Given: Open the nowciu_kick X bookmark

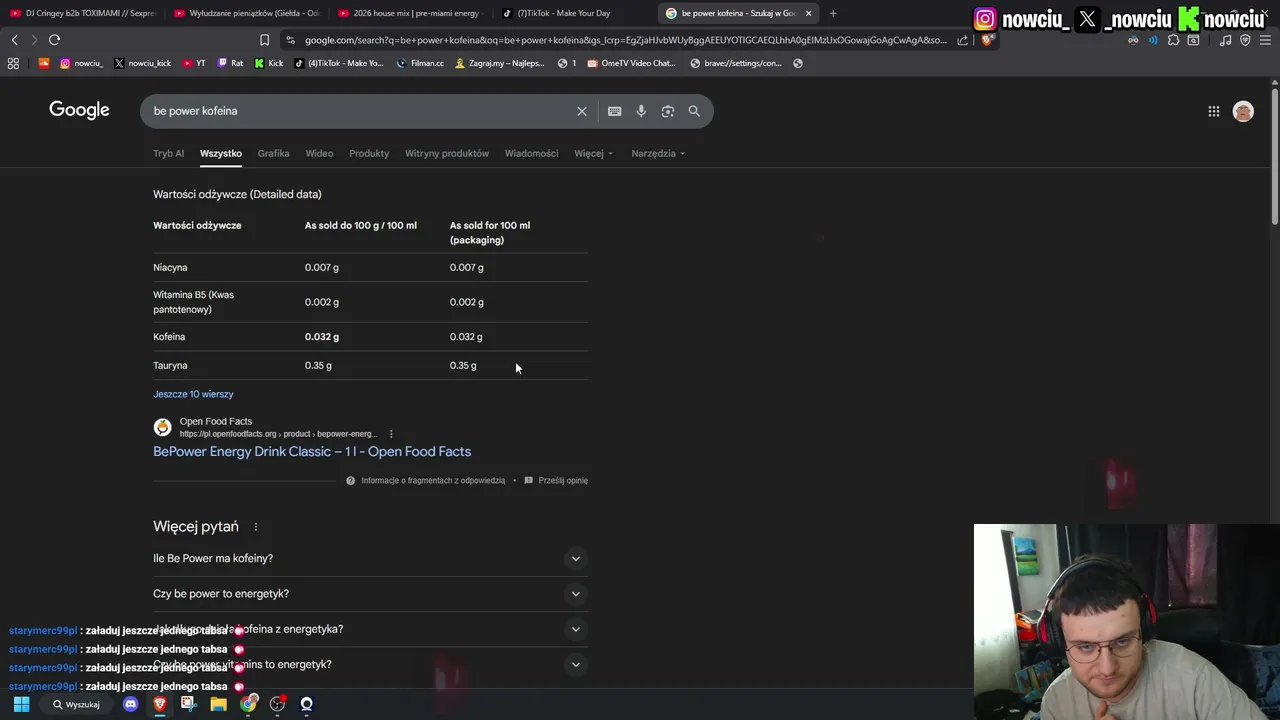Looking at the screenshot, I should coord(142,63).
